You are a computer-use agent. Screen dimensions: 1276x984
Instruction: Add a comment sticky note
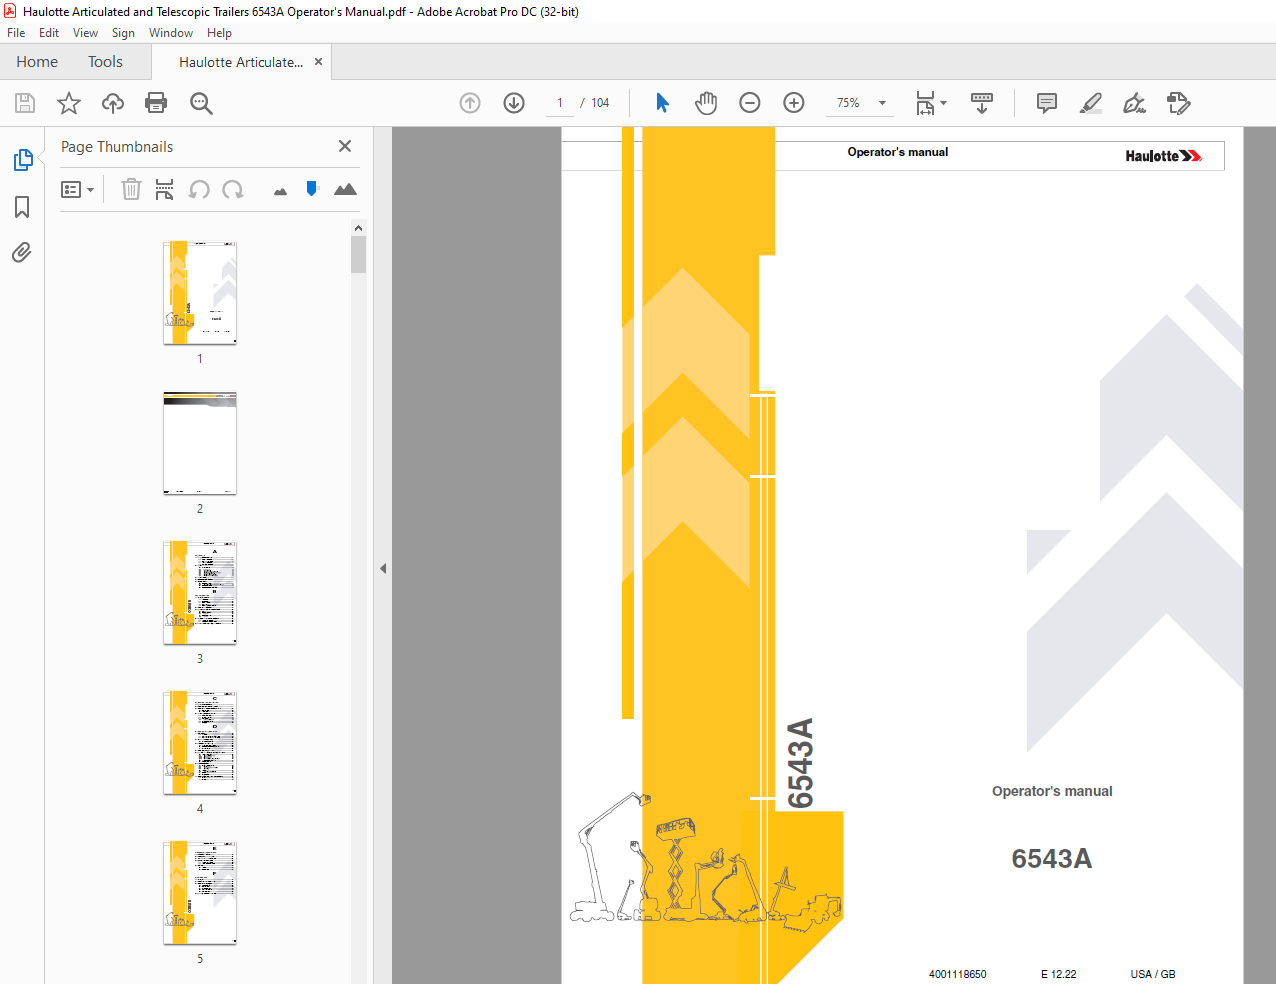tap(1047, 103)
